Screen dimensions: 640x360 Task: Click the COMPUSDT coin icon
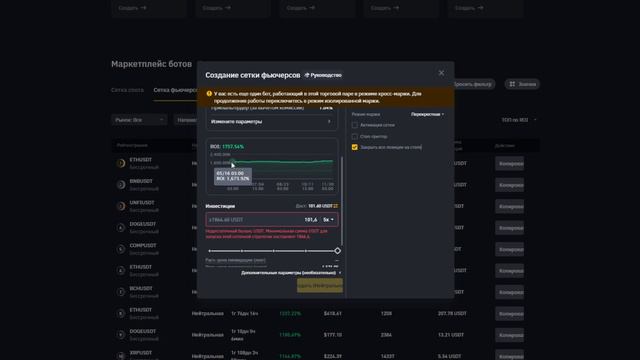(x=121, y=249)
